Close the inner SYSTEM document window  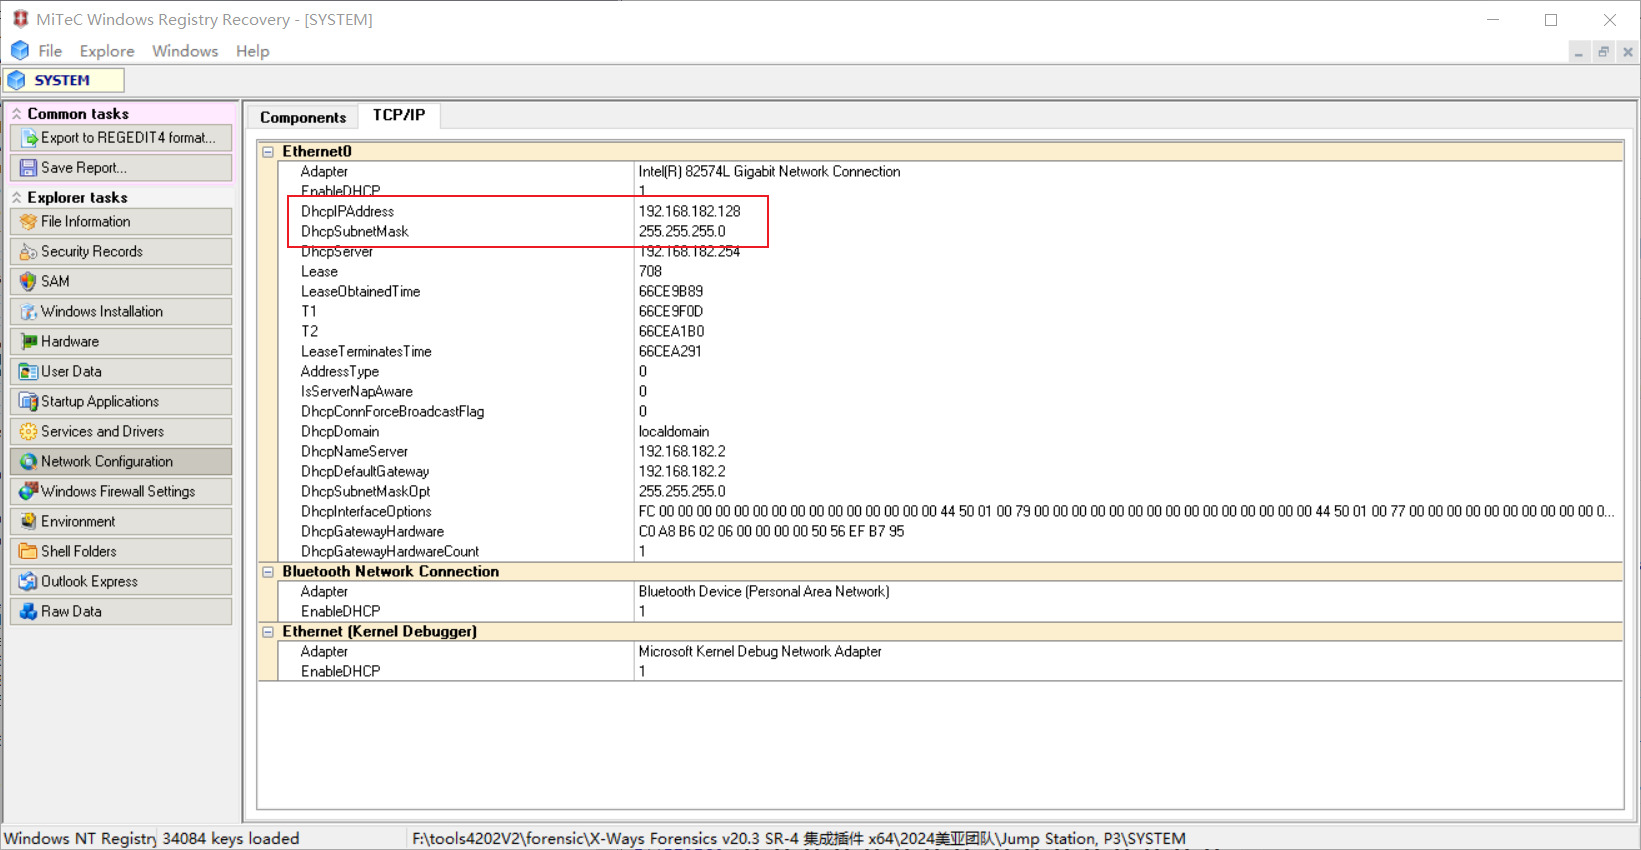[x=1628, y=52]
